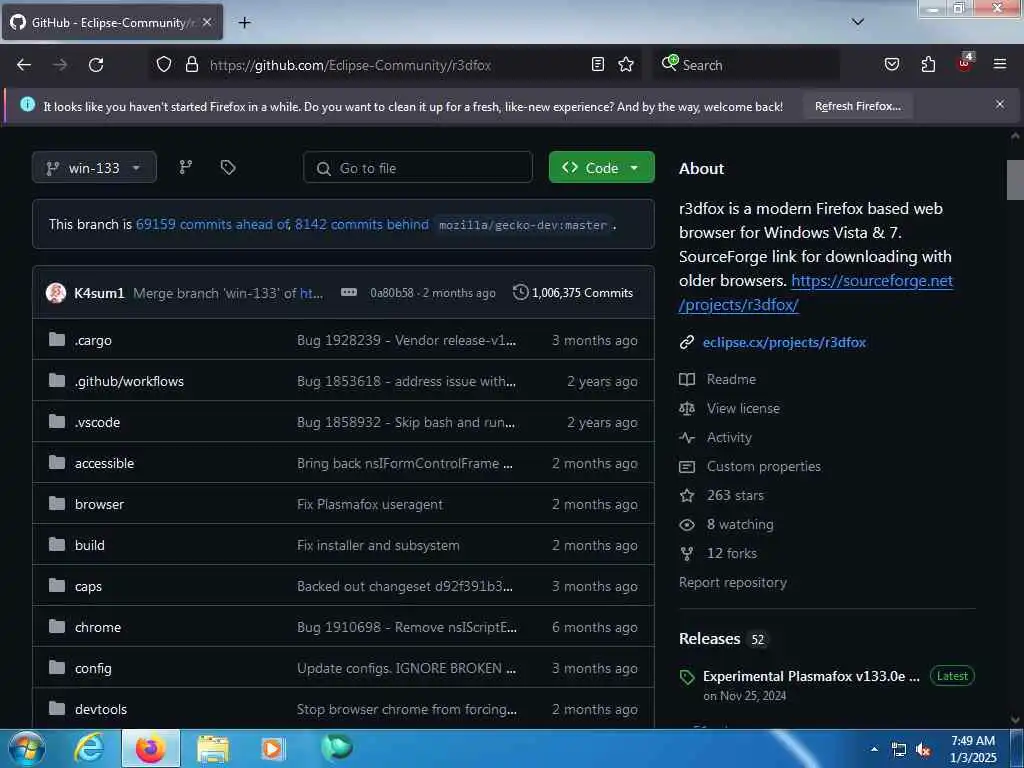Click Report repository link
1024x768 pixels.
point(733,583)
